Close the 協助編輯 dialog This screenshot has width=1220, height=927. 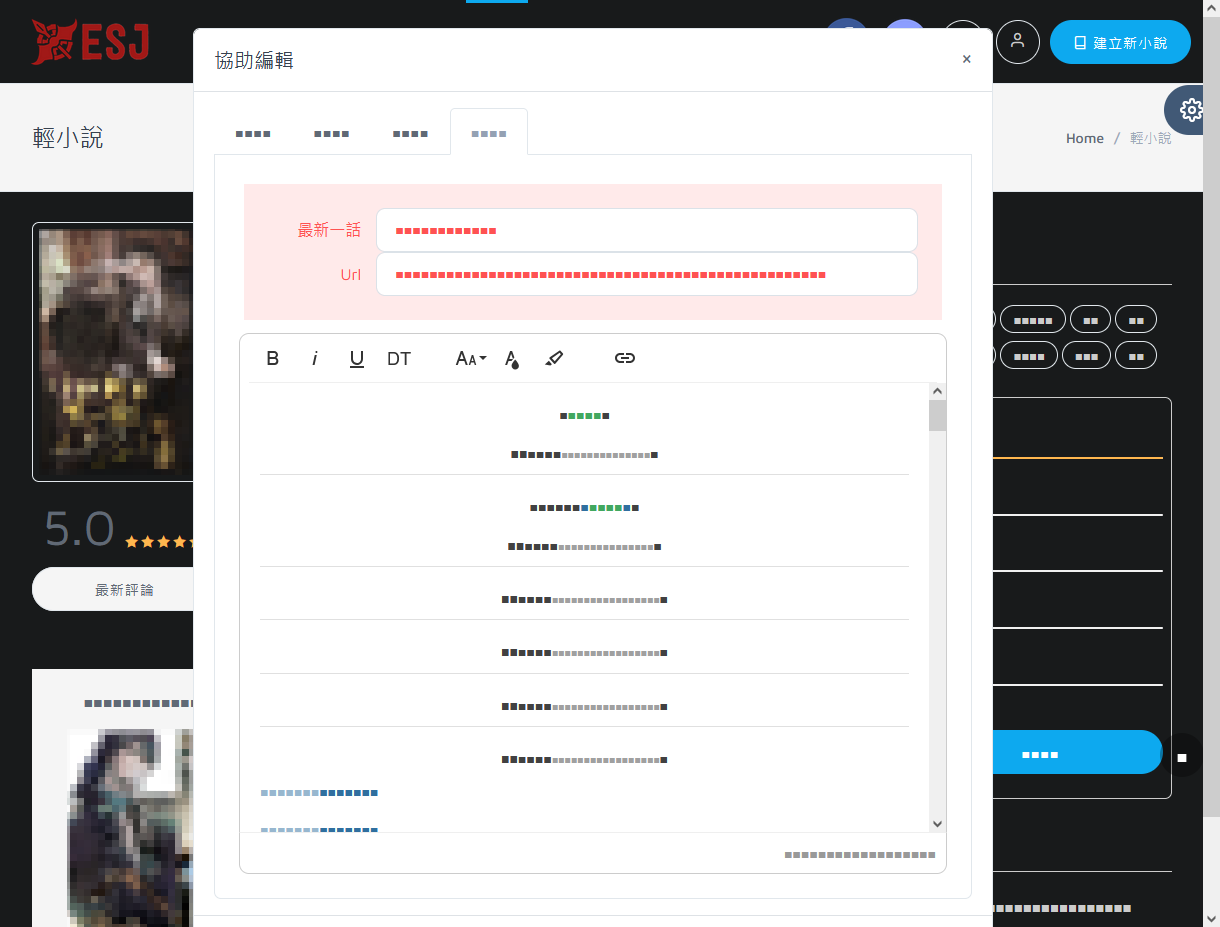(966, 59)
